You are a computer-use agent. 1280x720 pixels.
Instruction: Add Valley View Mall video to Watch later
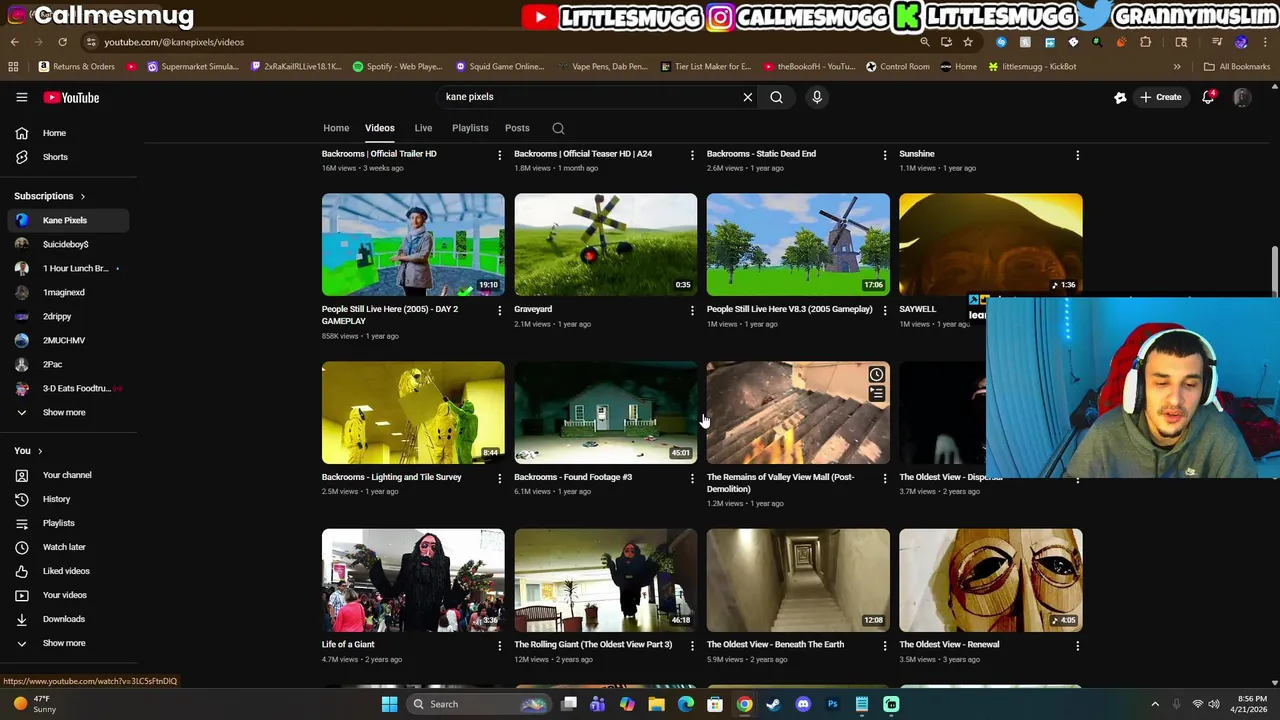876,375
